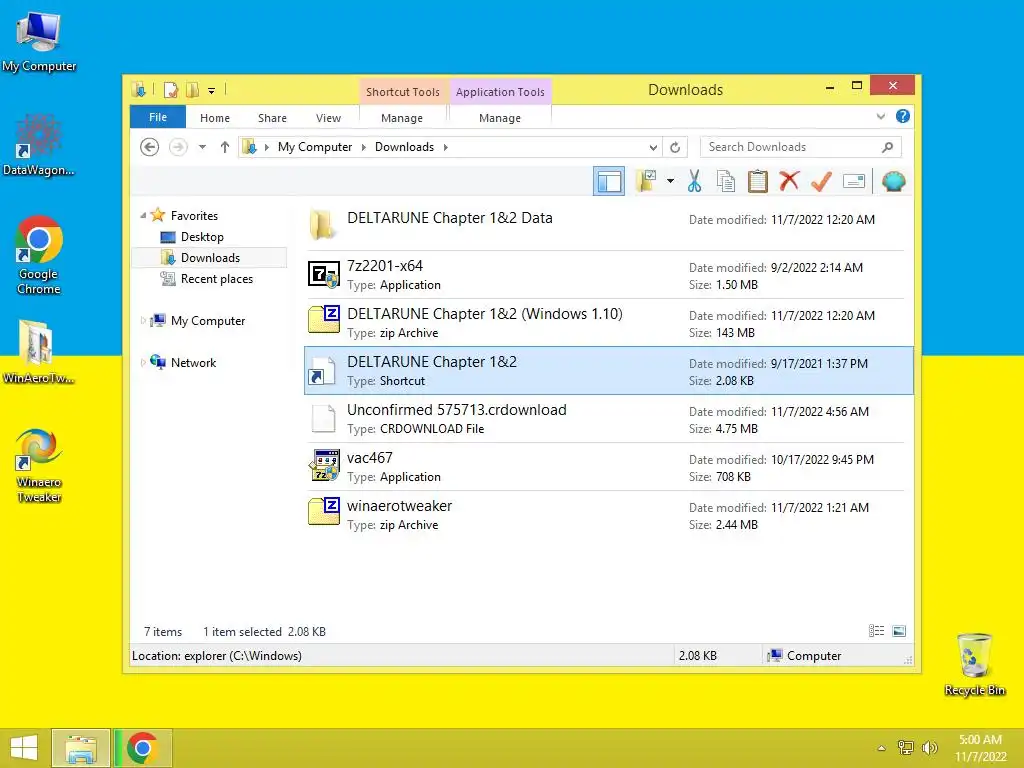This screenshot has width=1024, height=768.
Task: Expand My Computer node in navigation pane
Action: (143, 320)
